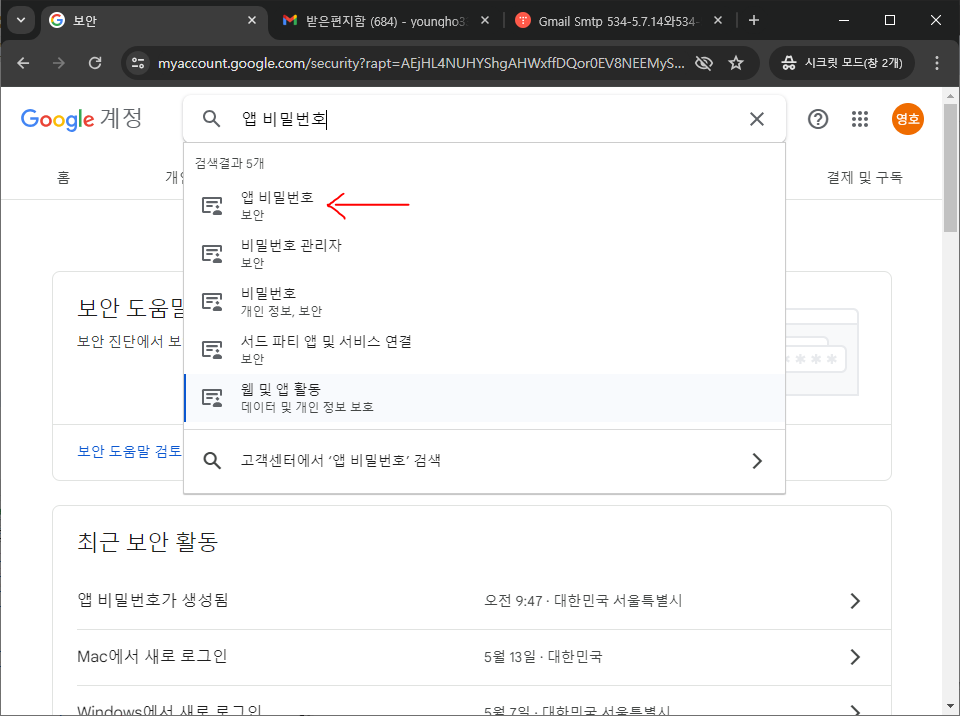Click the magnifier icon in the search box

pos(211,119)
